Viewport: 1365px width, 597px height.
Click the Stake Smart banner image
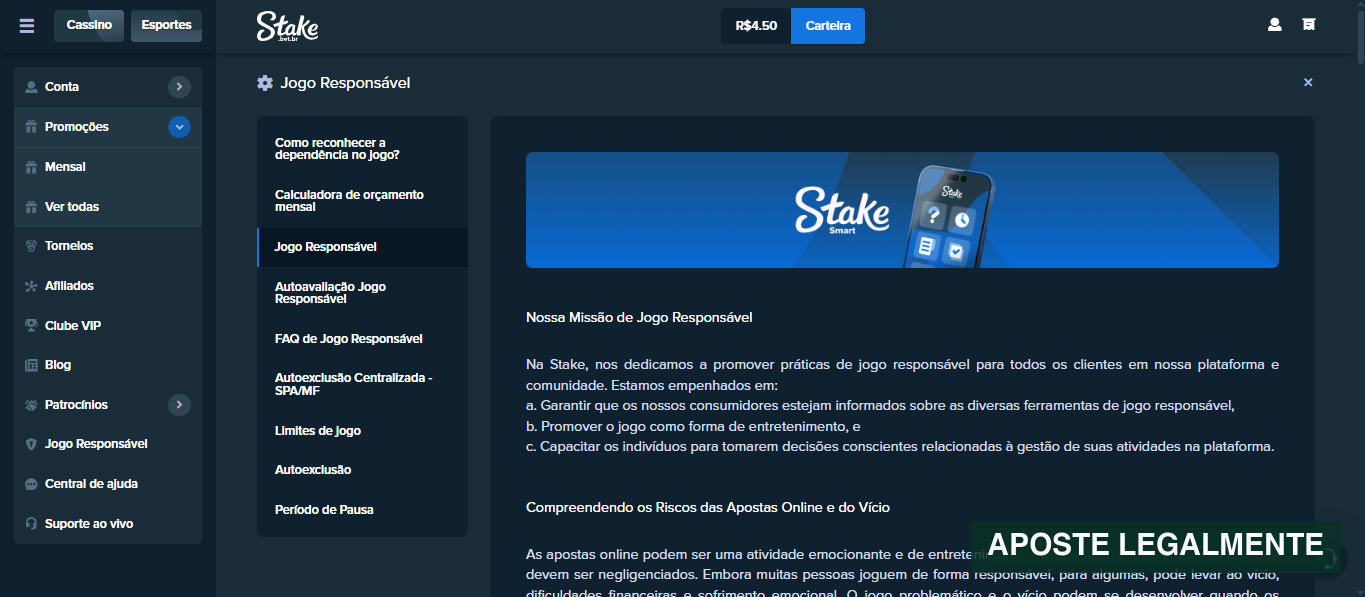[x=902, y=210]
